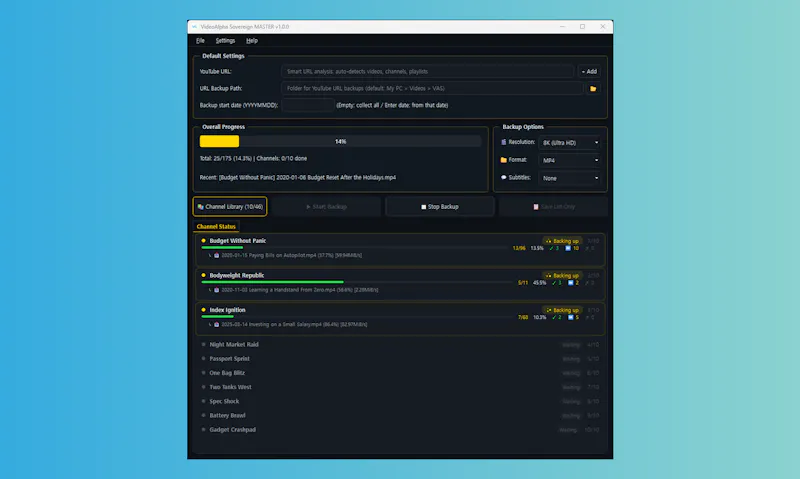The height and width of the screenshot is (479, 800).
Task: Click the grey status dot beside Battery Brawl
Action: click(204, 415)
